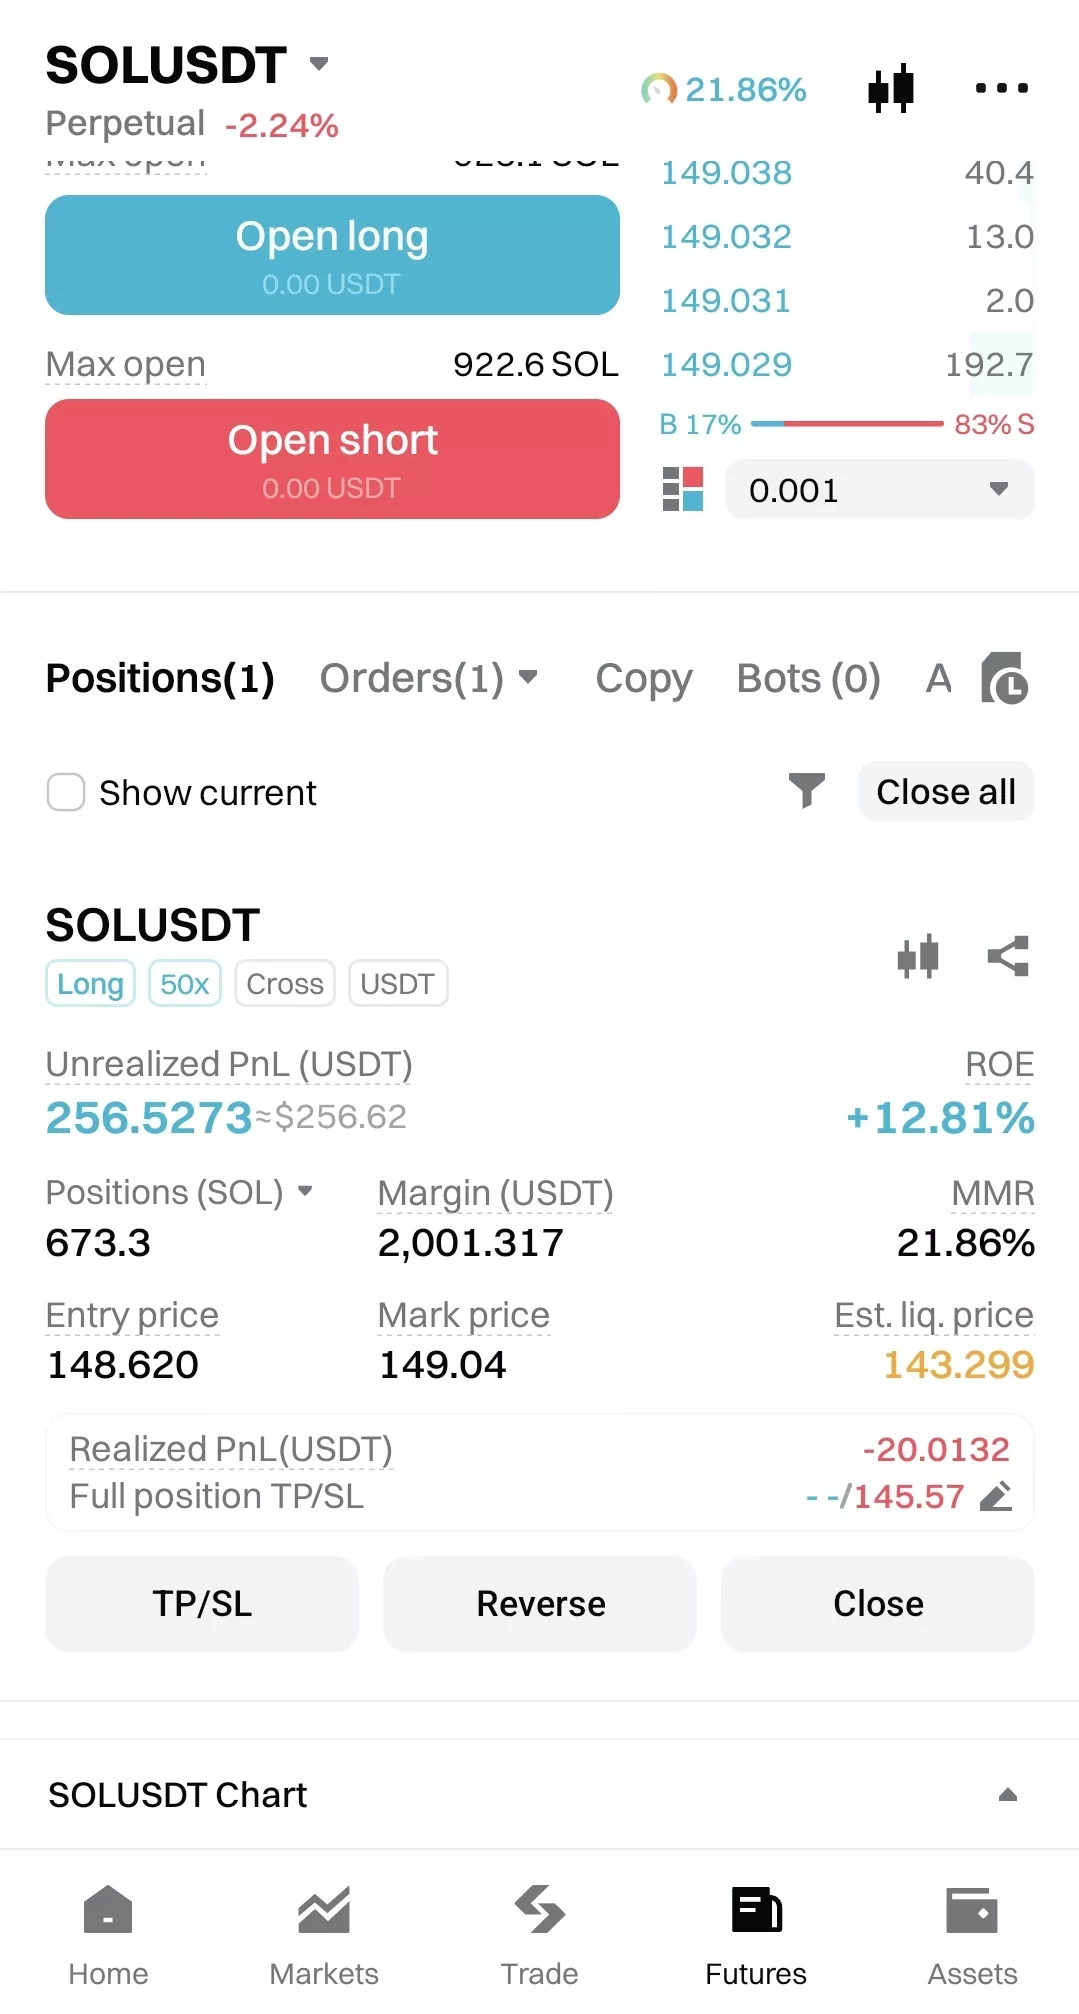Image resolution: width=1079 pixels, height=2014 pixels.
Task: Expand the Orders(1) dropdown arrow
Action: coord(529,677)
